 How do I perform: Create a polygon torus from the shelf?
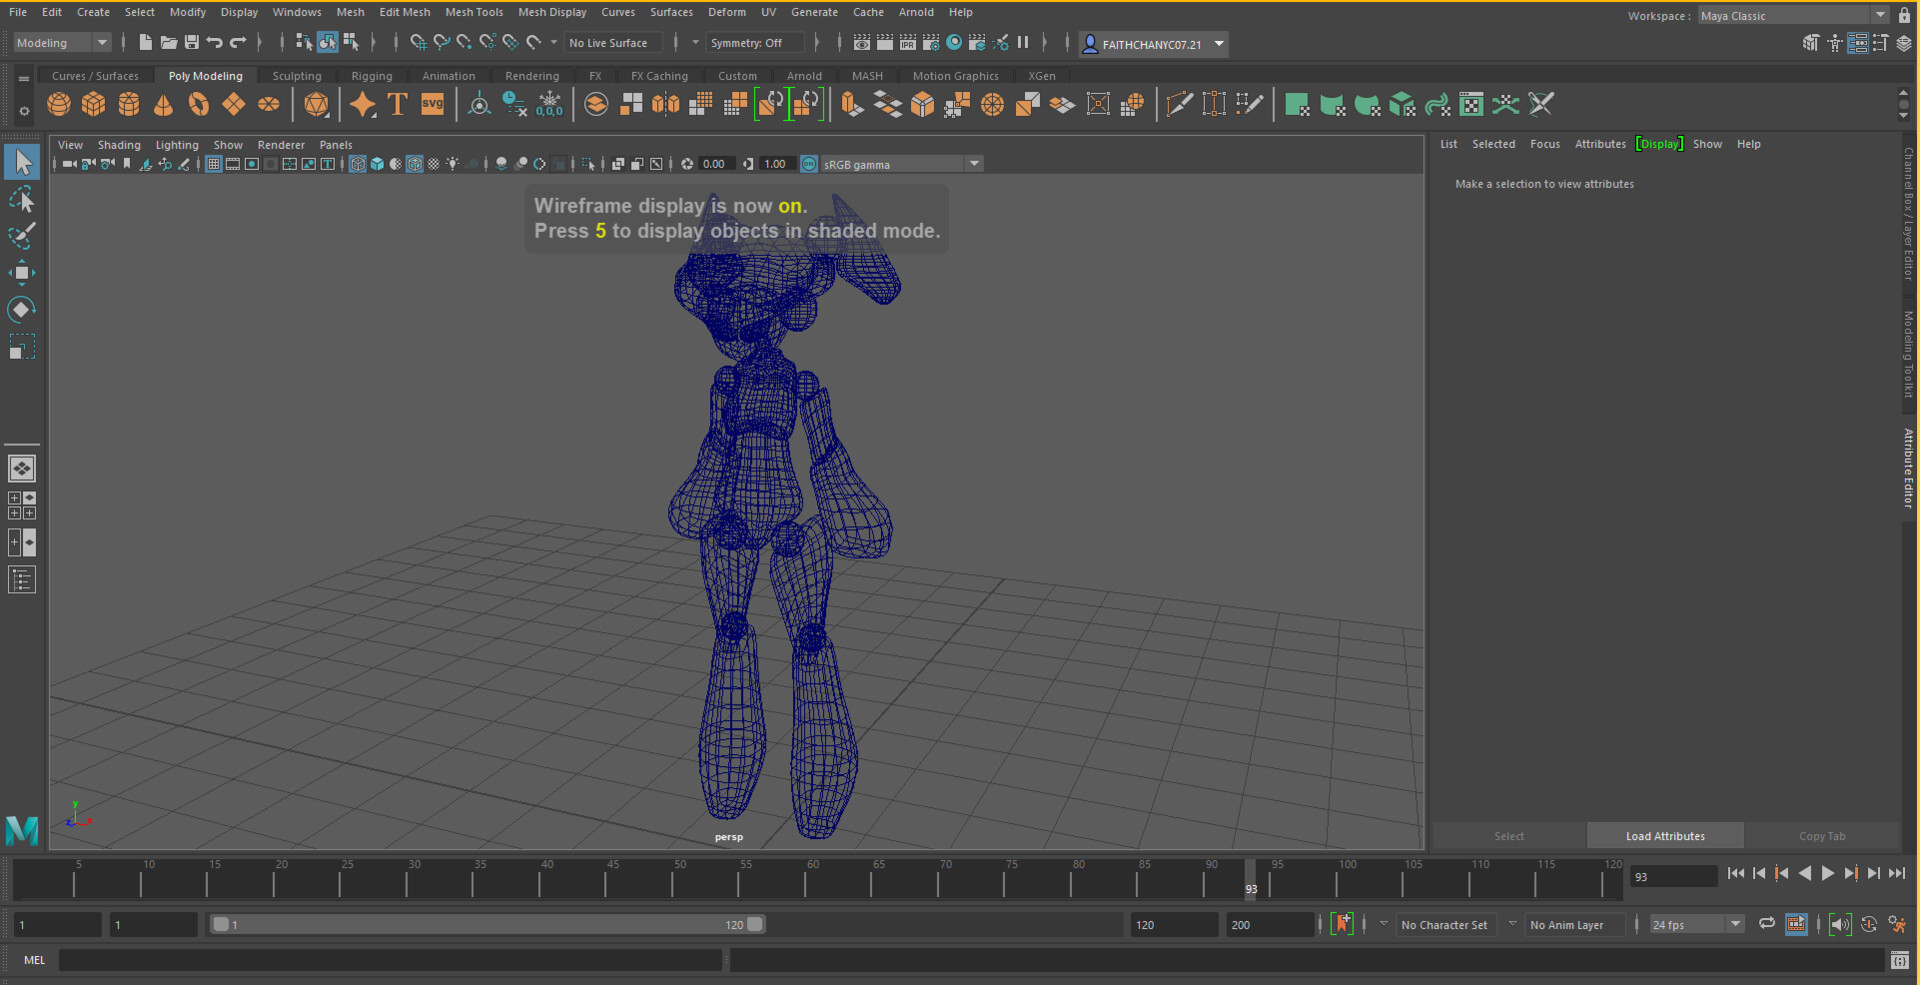click(x=198, y=104)
